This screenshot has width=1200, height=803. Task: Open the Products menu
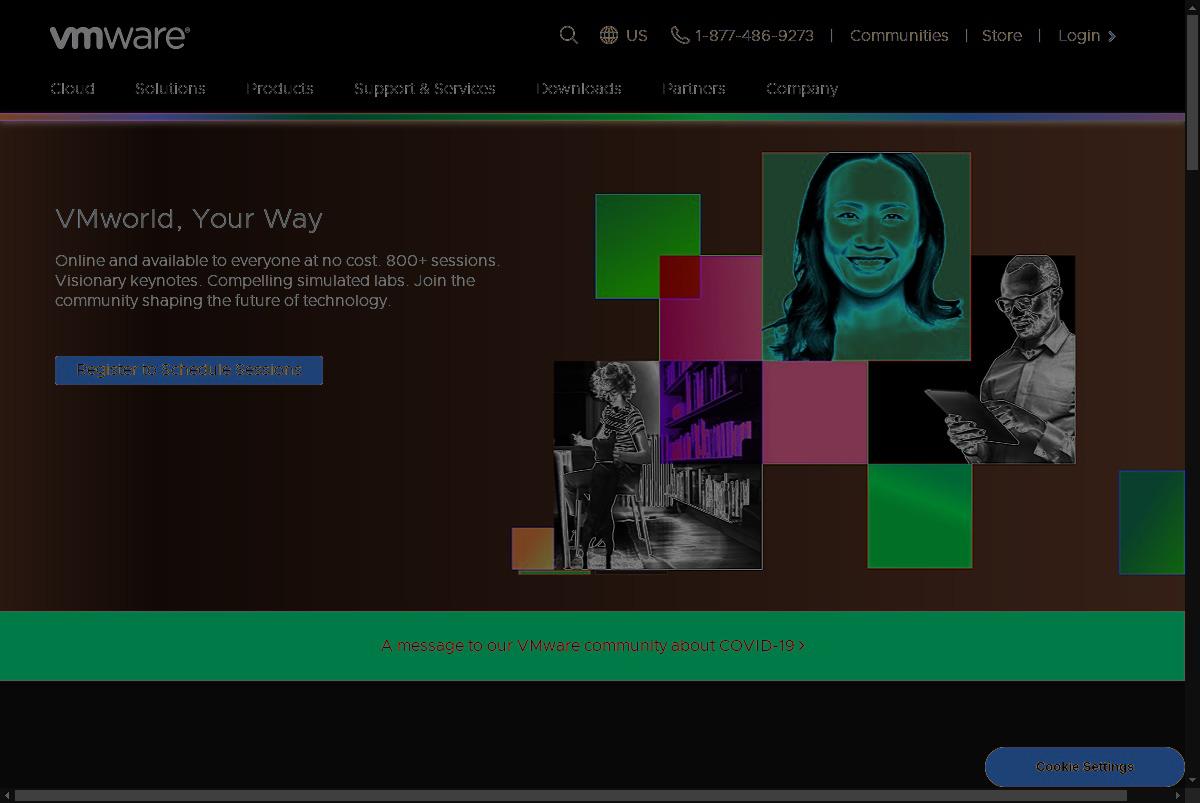[x=280, y=88]
